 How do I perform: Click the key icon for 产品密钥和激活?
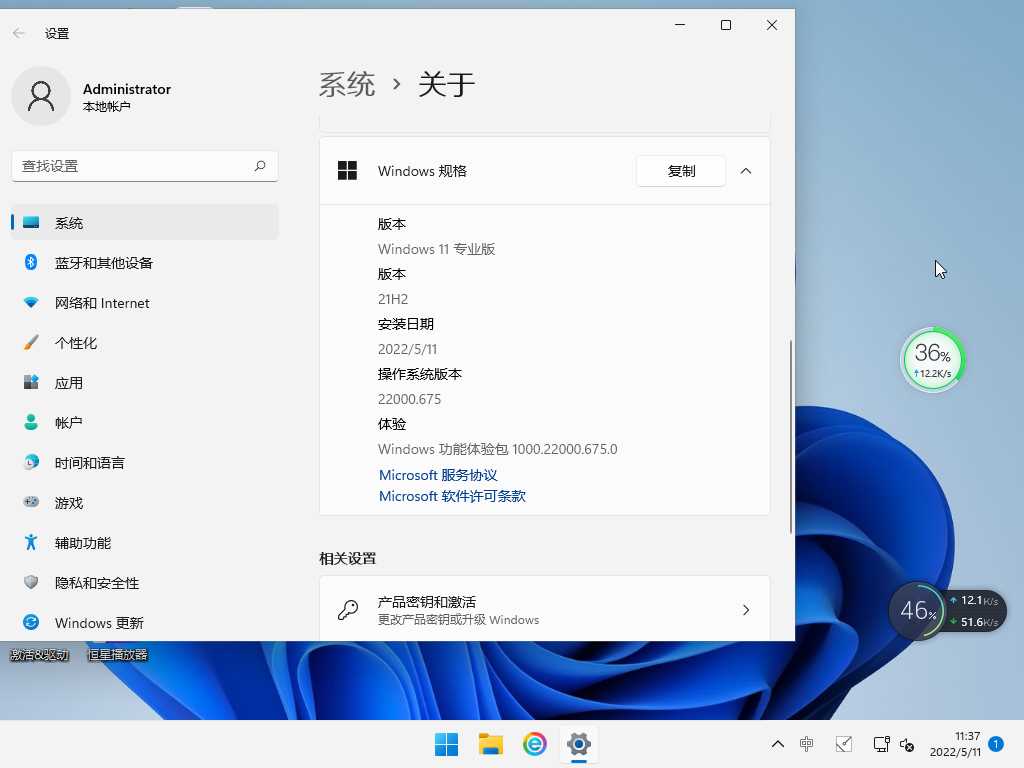tap(347, 610)
